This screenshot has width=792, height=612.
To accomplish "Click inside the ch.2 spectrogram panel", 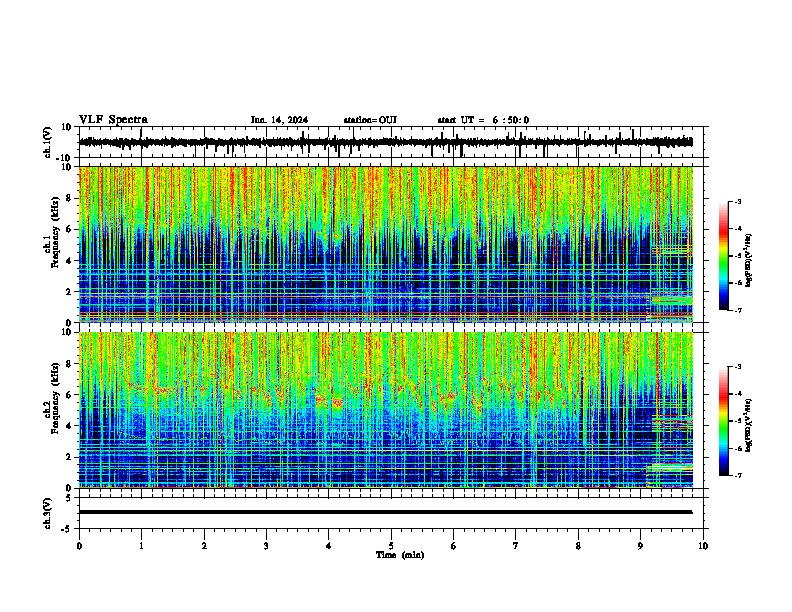I will (386, 410).
